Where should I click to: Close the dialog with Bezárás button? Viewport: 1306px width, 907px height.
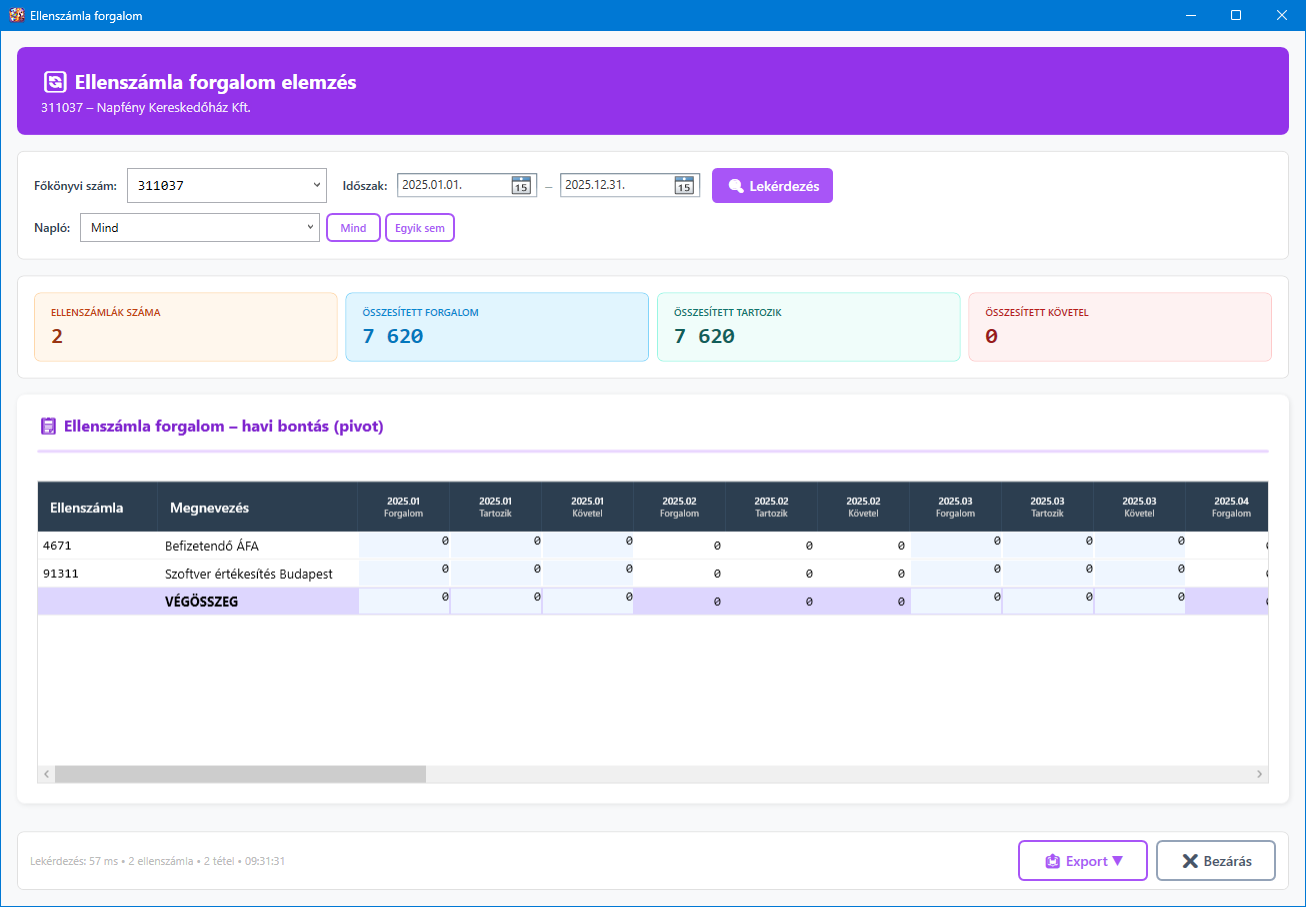click(1216, 861)
